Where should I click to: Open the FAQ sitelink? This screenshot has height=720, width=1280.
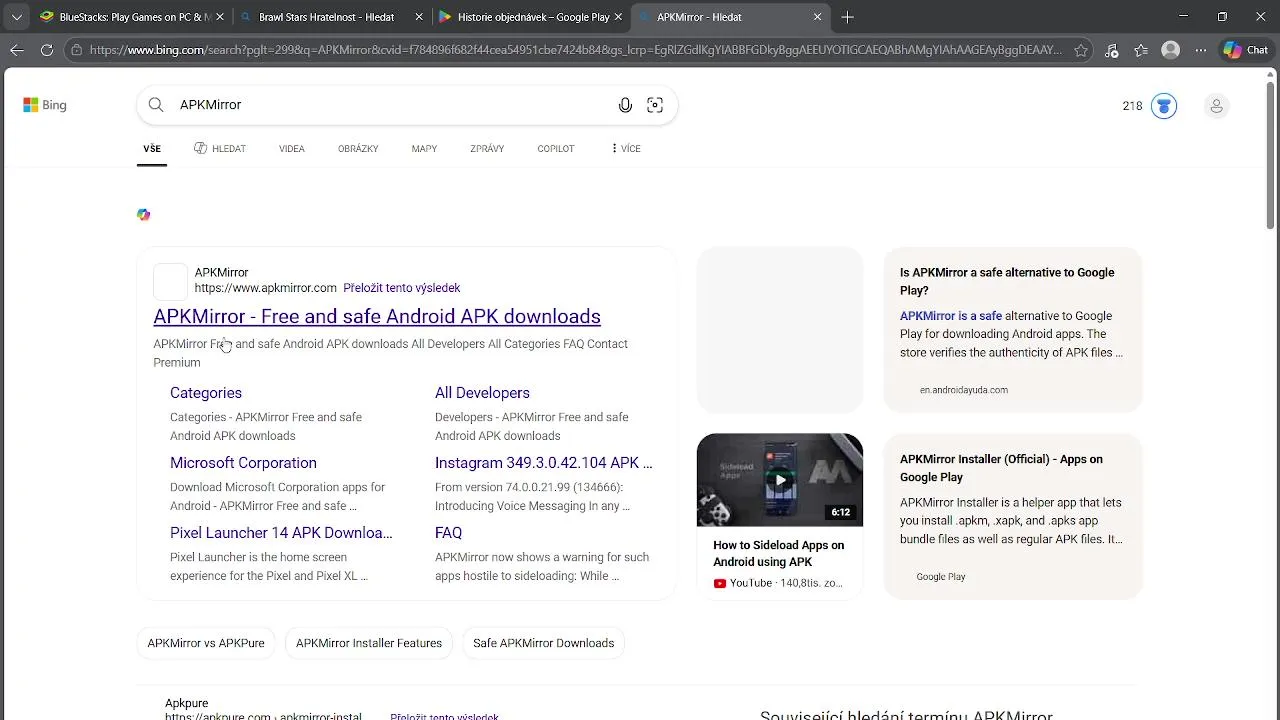(x=448, y=533)
